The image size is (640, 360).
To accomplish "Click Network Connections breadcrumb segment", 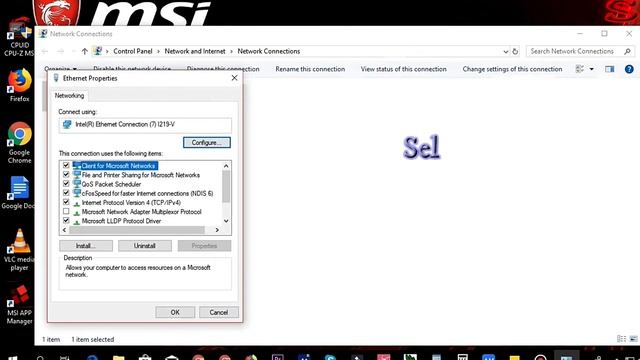I will pyautogui.click(x=269, y=51).
